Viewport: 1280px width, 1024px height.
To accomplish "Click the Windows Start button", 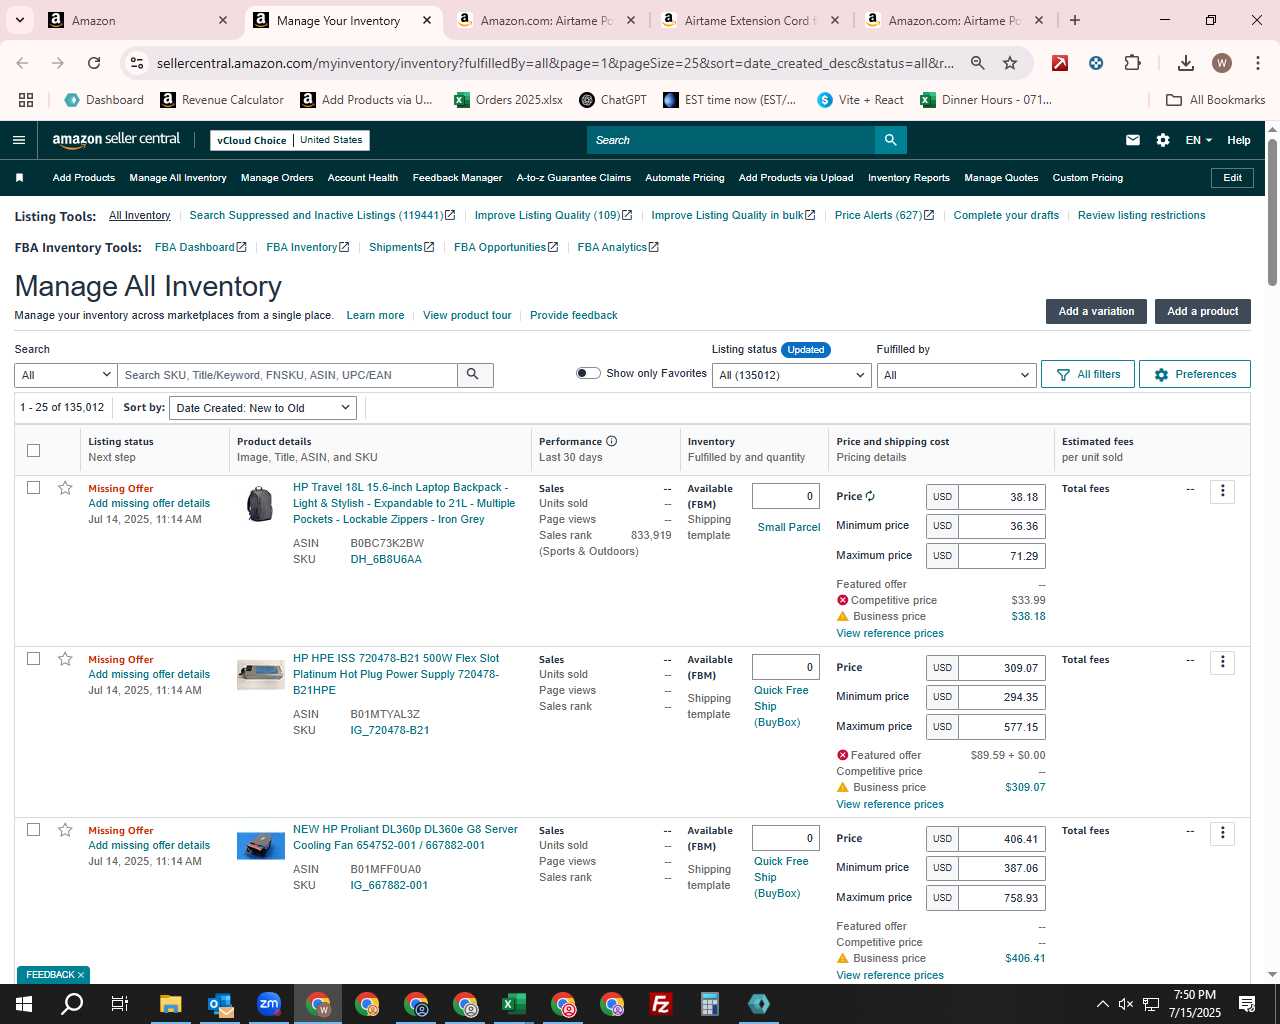I will point(24,1004).
